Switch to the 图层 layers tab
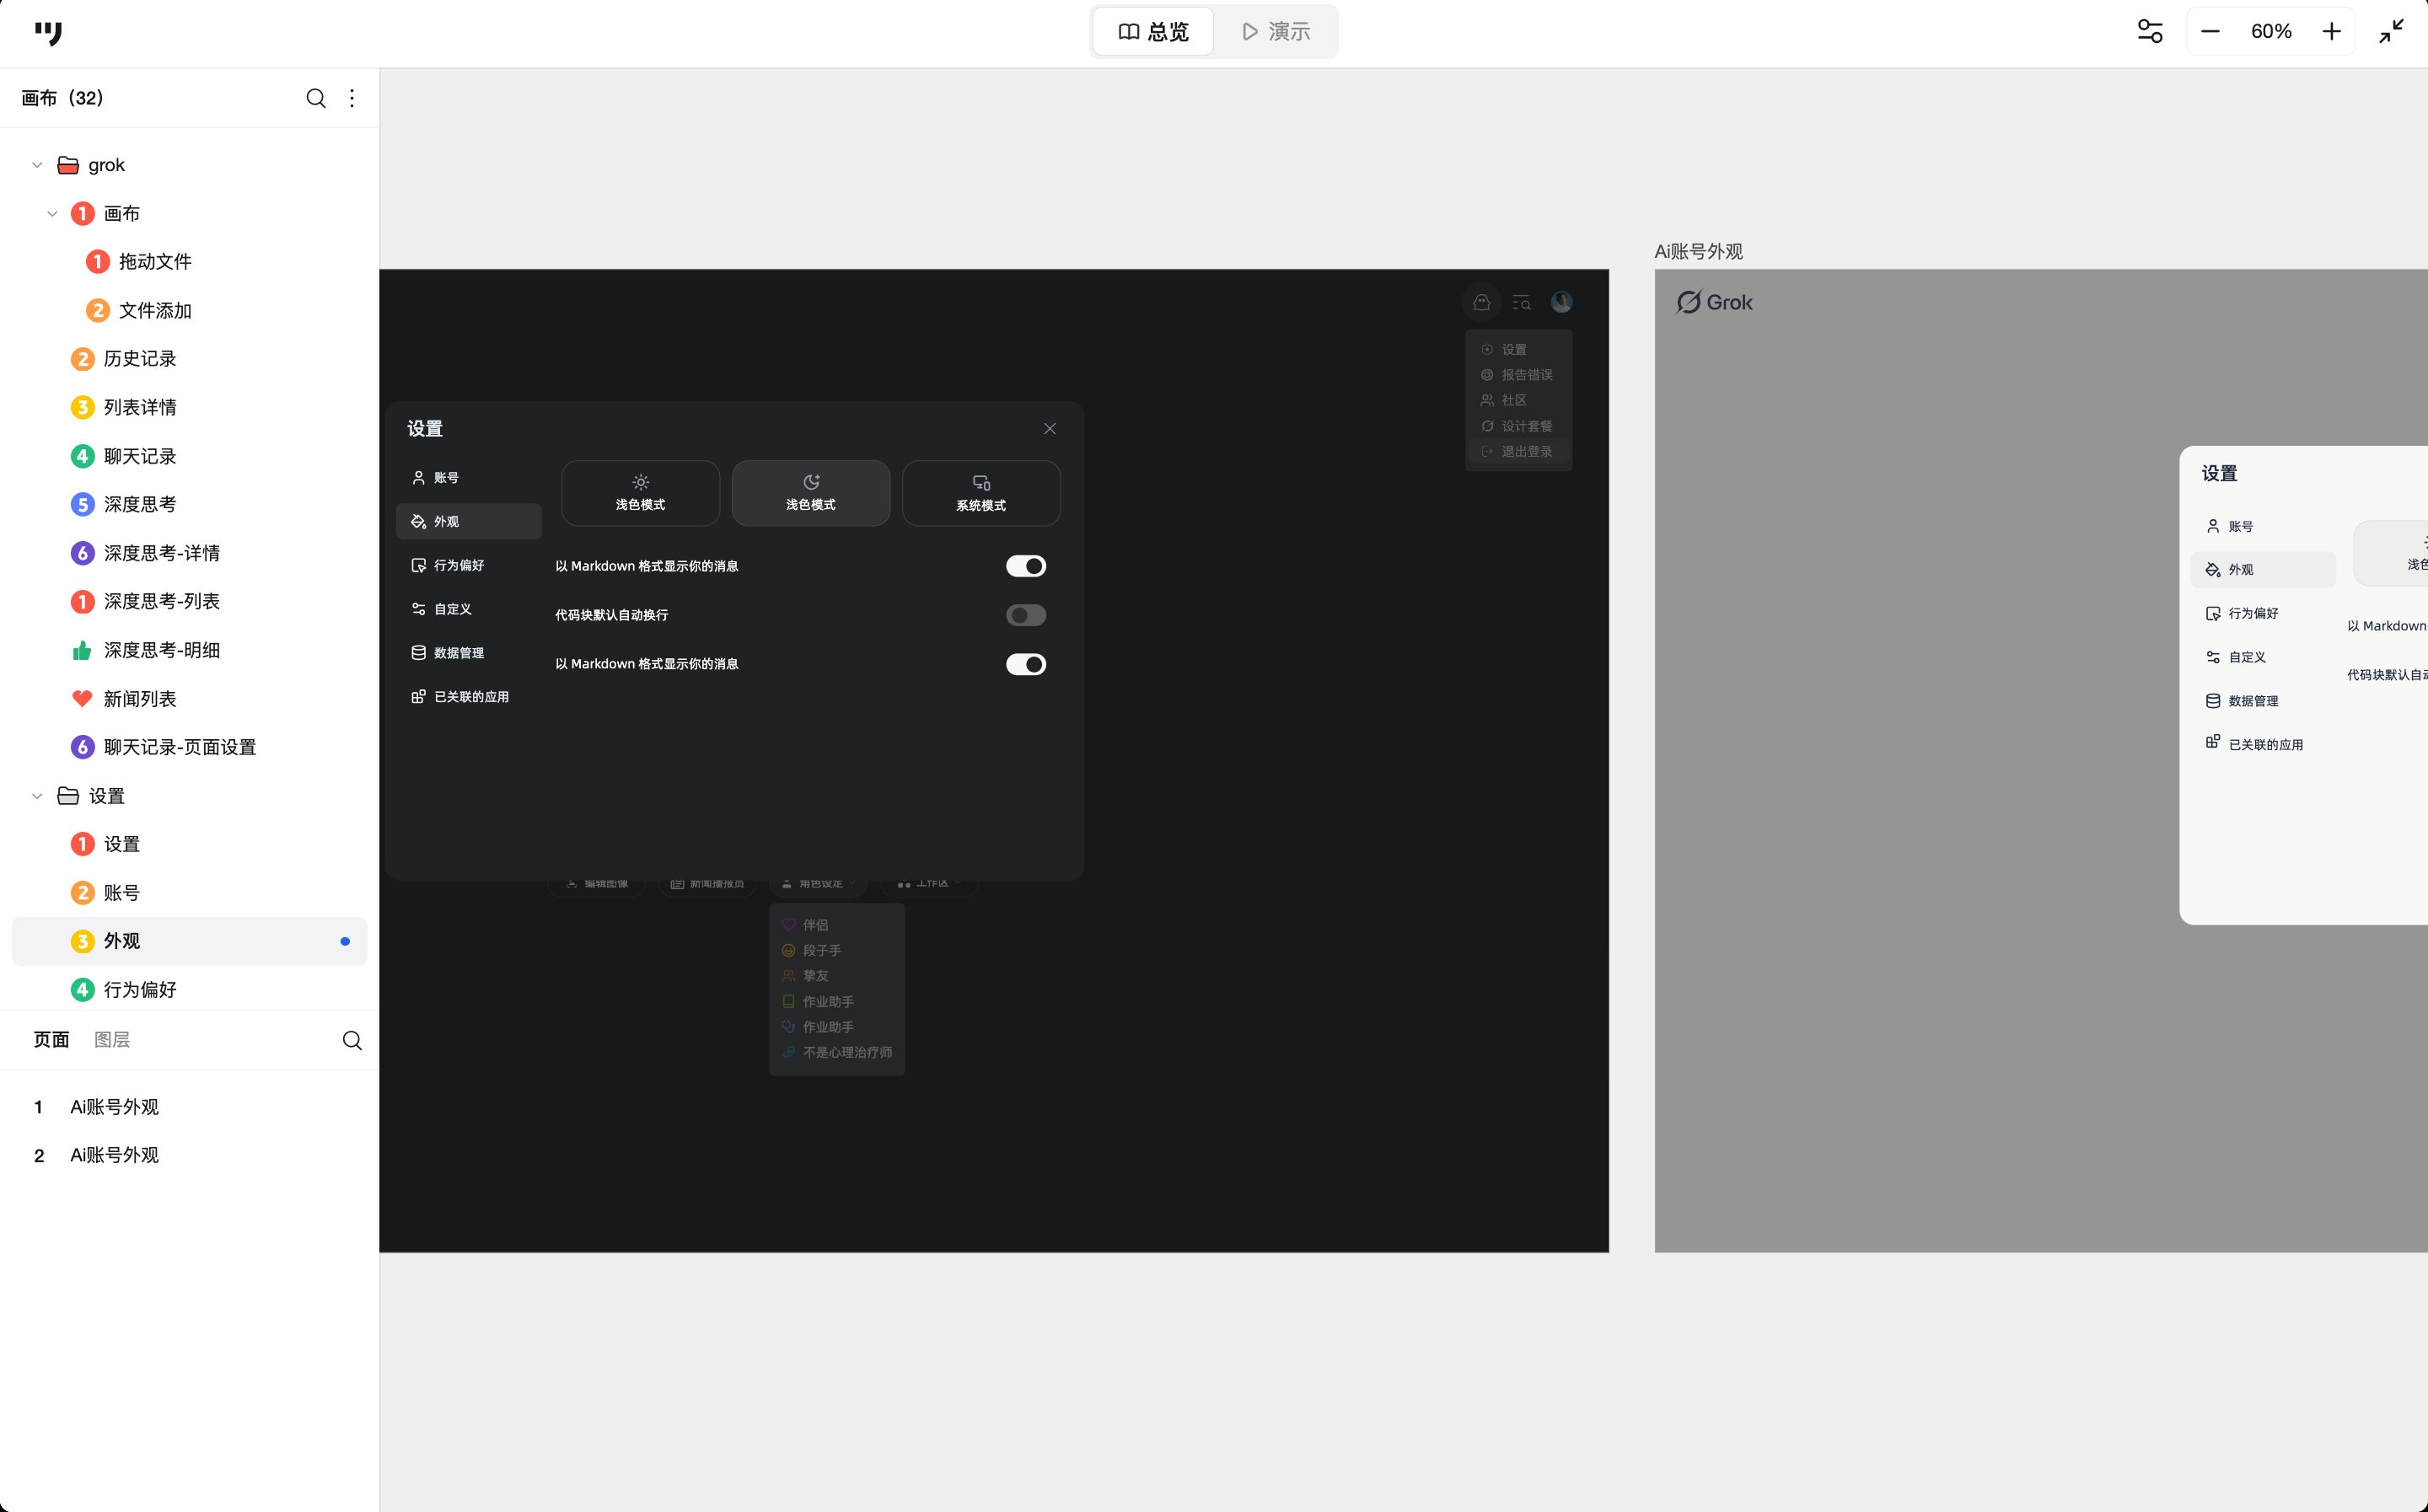Viewport: 2428px width, 1512px height. coord(112,1040)
